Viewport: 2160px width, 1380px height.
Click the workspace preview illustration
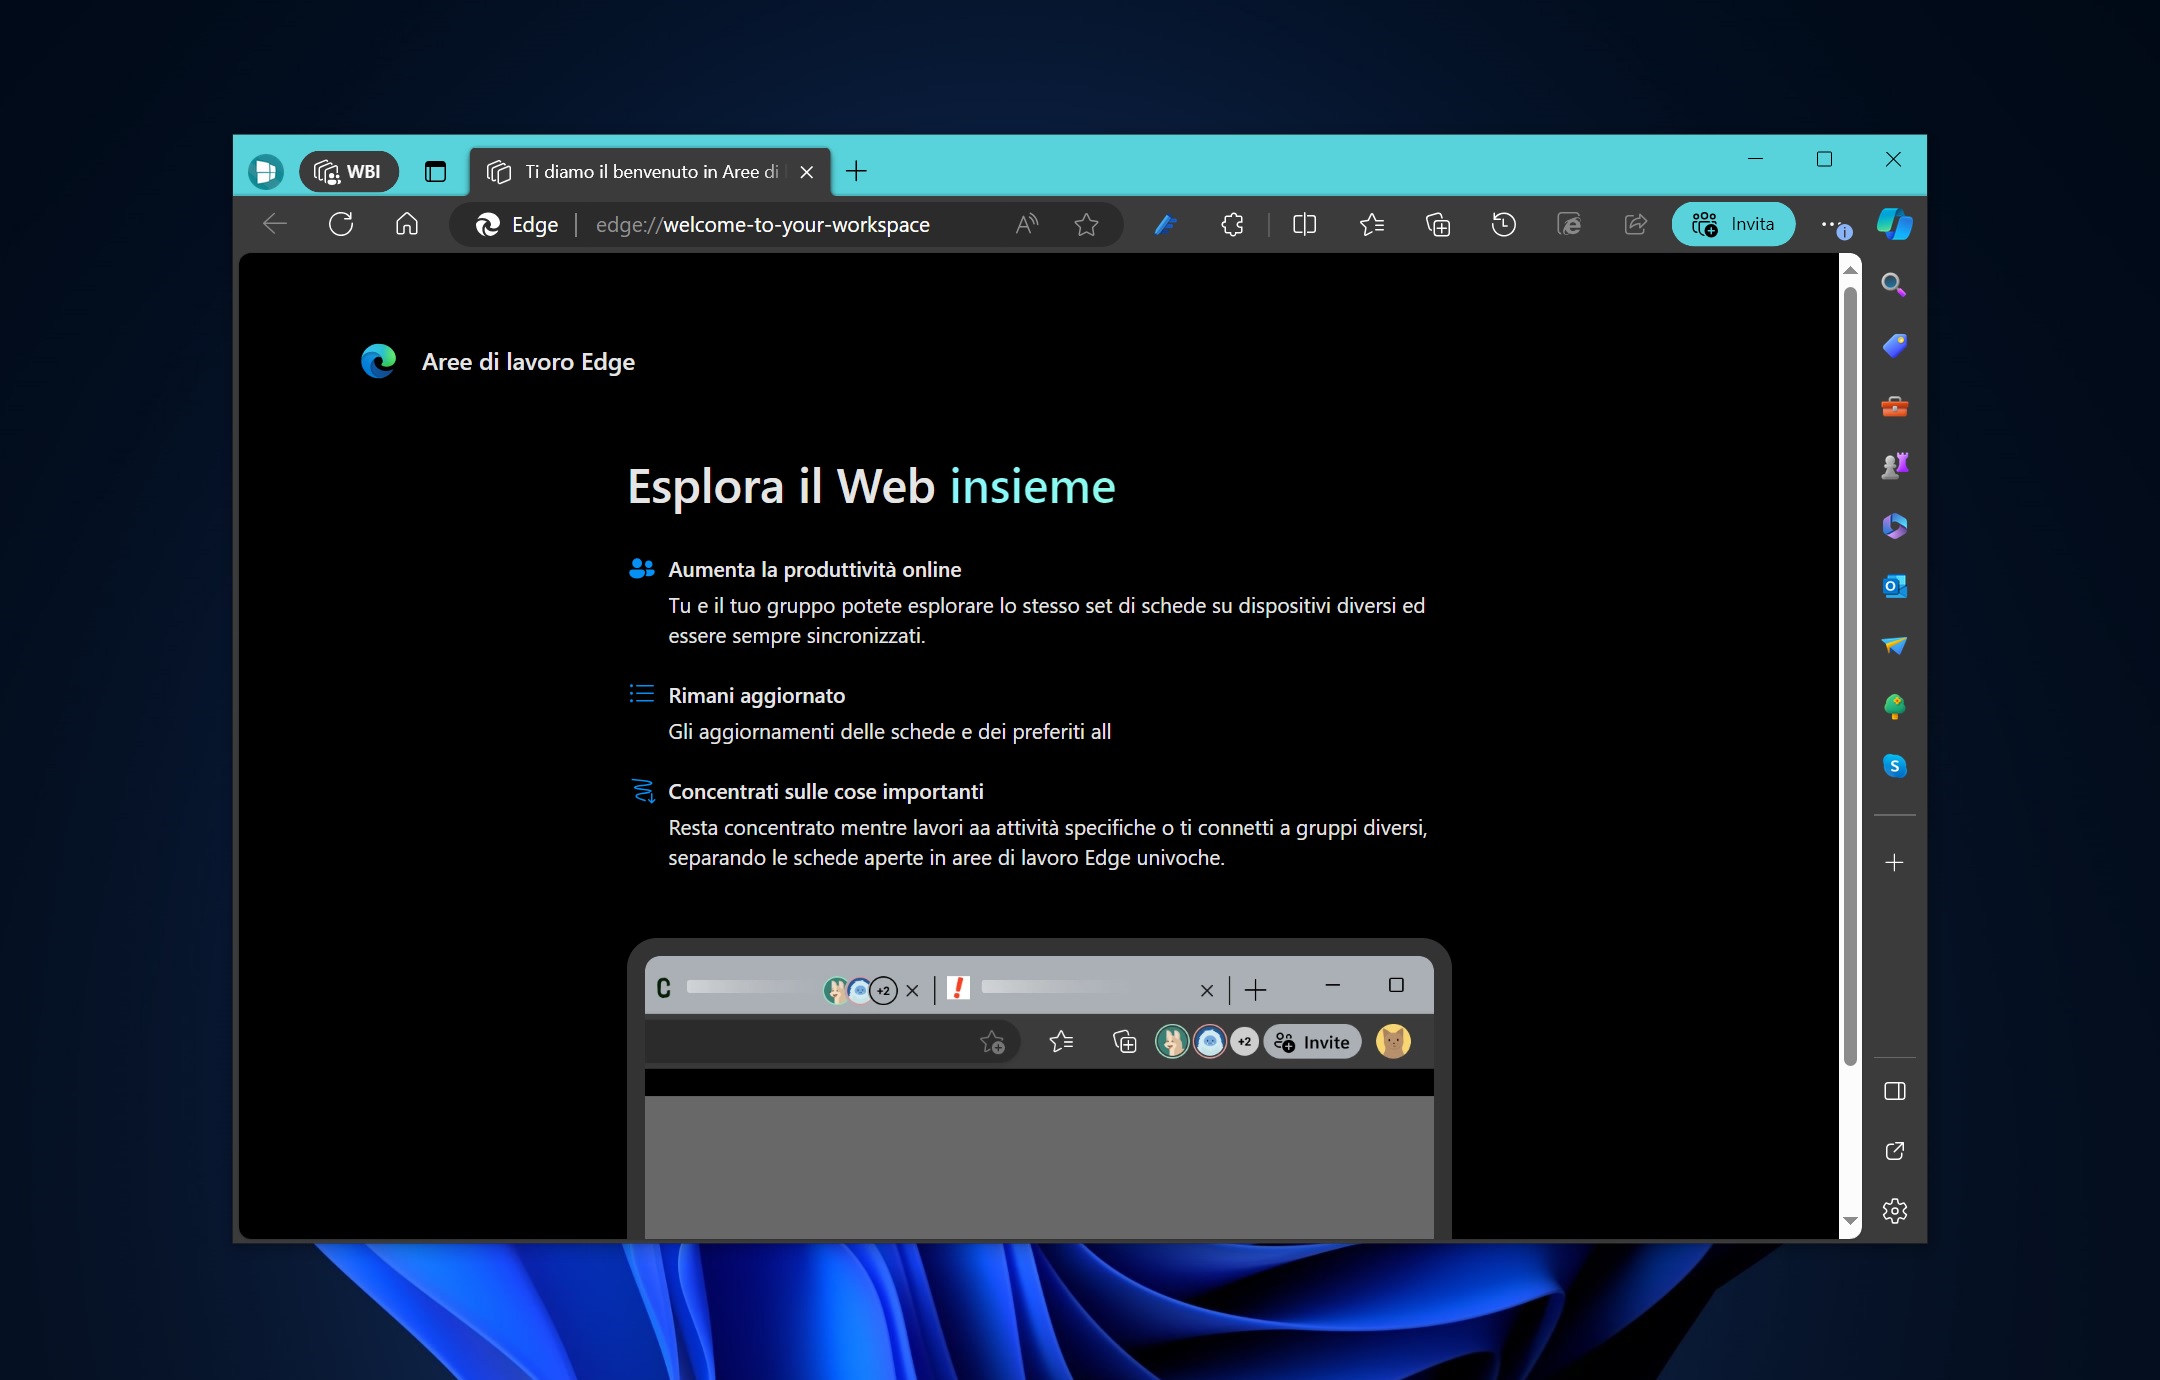click(1039, 1089)
